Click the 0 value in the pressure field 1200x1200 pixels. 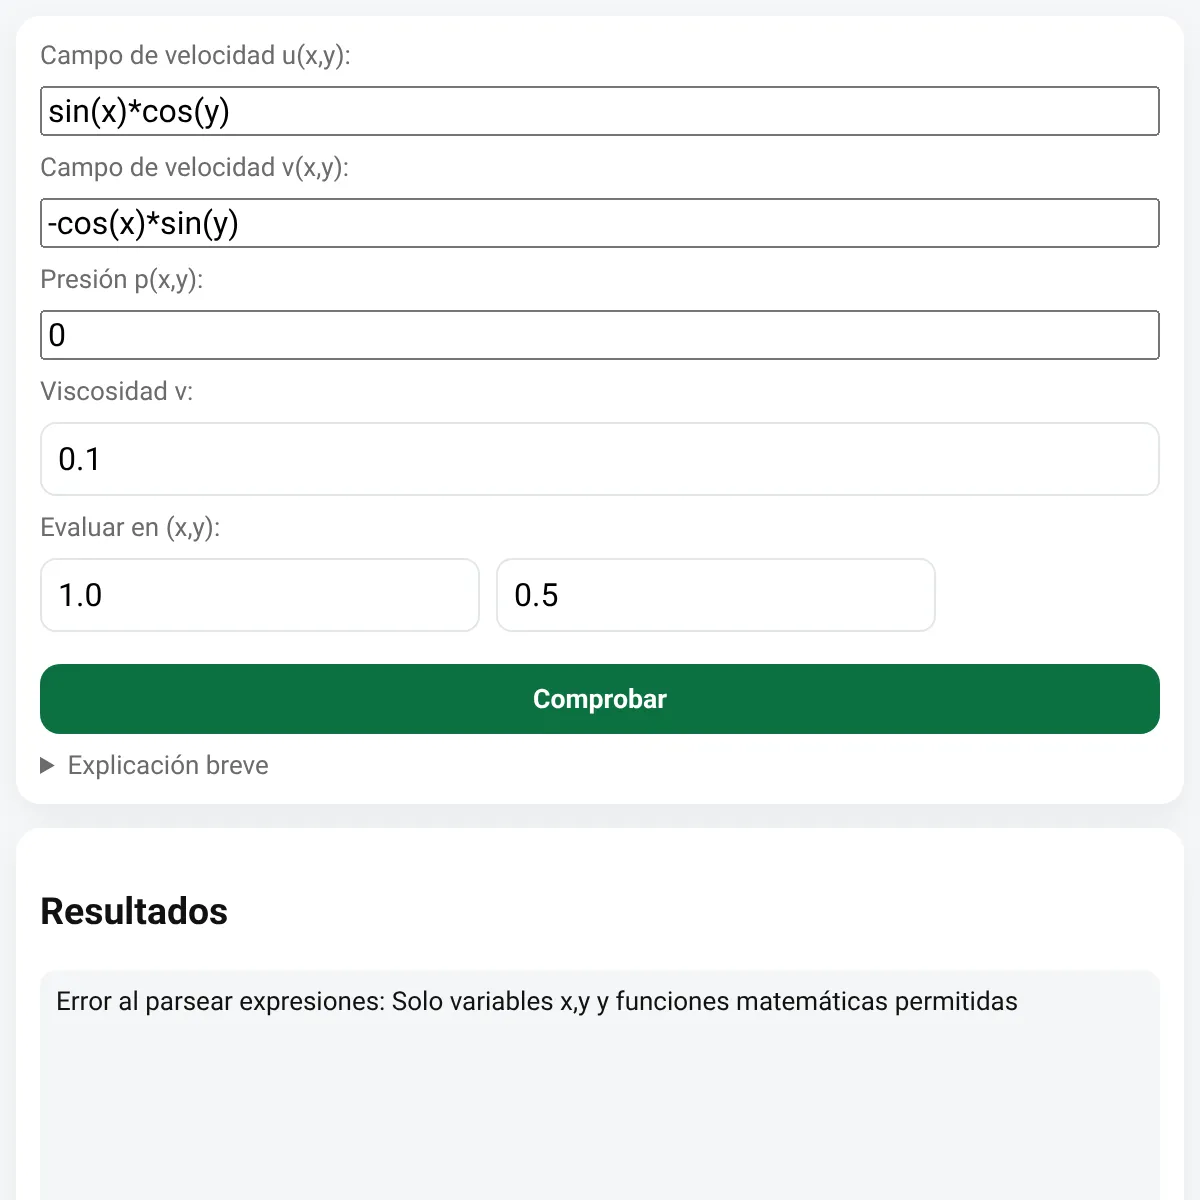57,335
